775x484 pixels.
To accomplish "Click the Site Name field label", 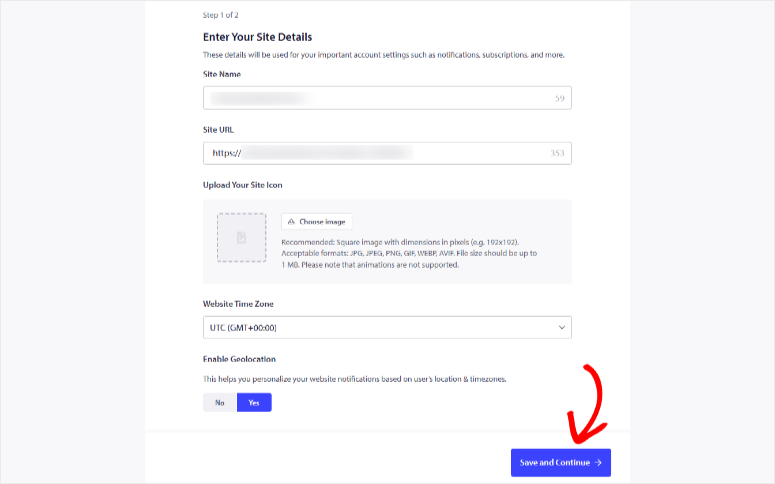I will click(x=222, y=74).
